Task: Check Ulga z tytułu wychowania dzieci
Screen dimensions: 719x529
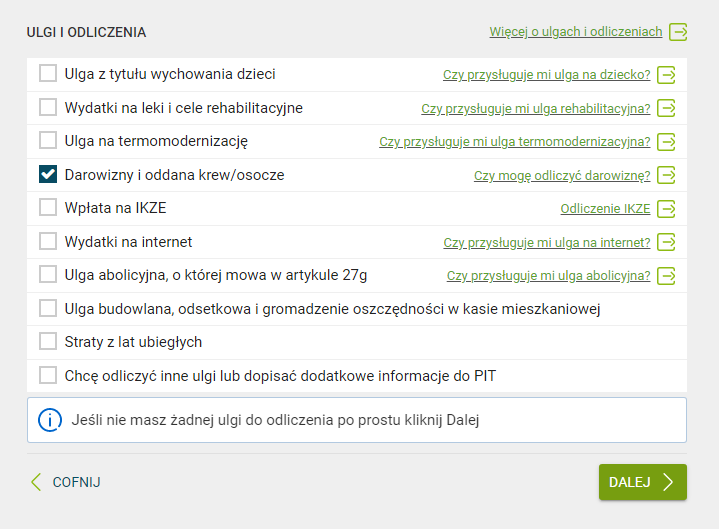Action: coord(48,73)
